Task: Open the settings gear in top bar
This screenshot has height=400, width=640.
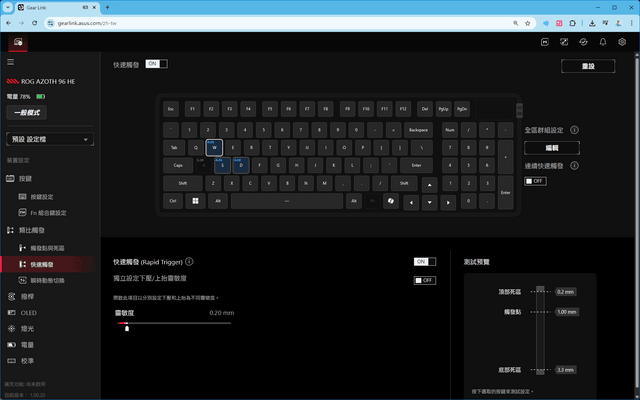Action: coord(622,42)
